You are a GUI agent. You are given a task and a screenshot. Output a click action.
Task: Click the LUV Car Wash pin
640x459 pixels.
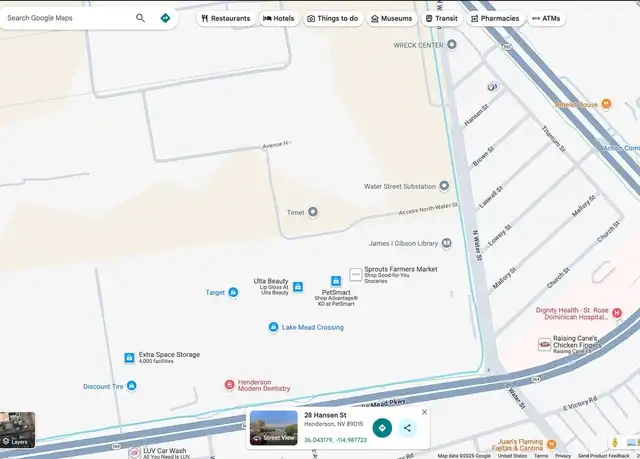[134, 452]
